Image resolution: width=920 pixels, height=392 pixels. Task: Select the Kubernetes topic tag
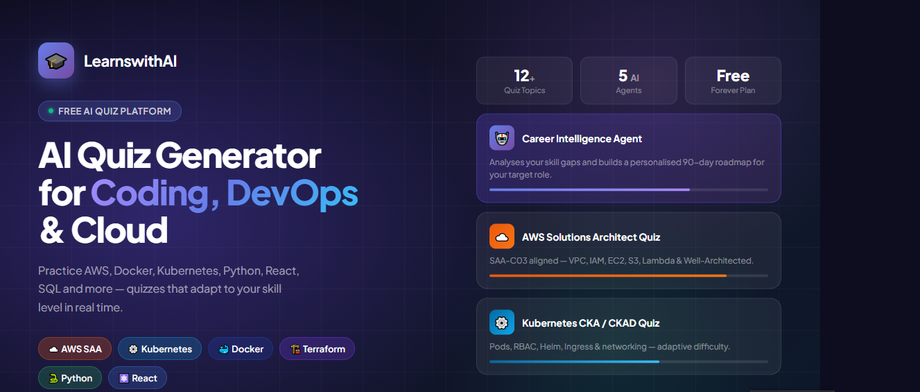[x=160, y=349]
